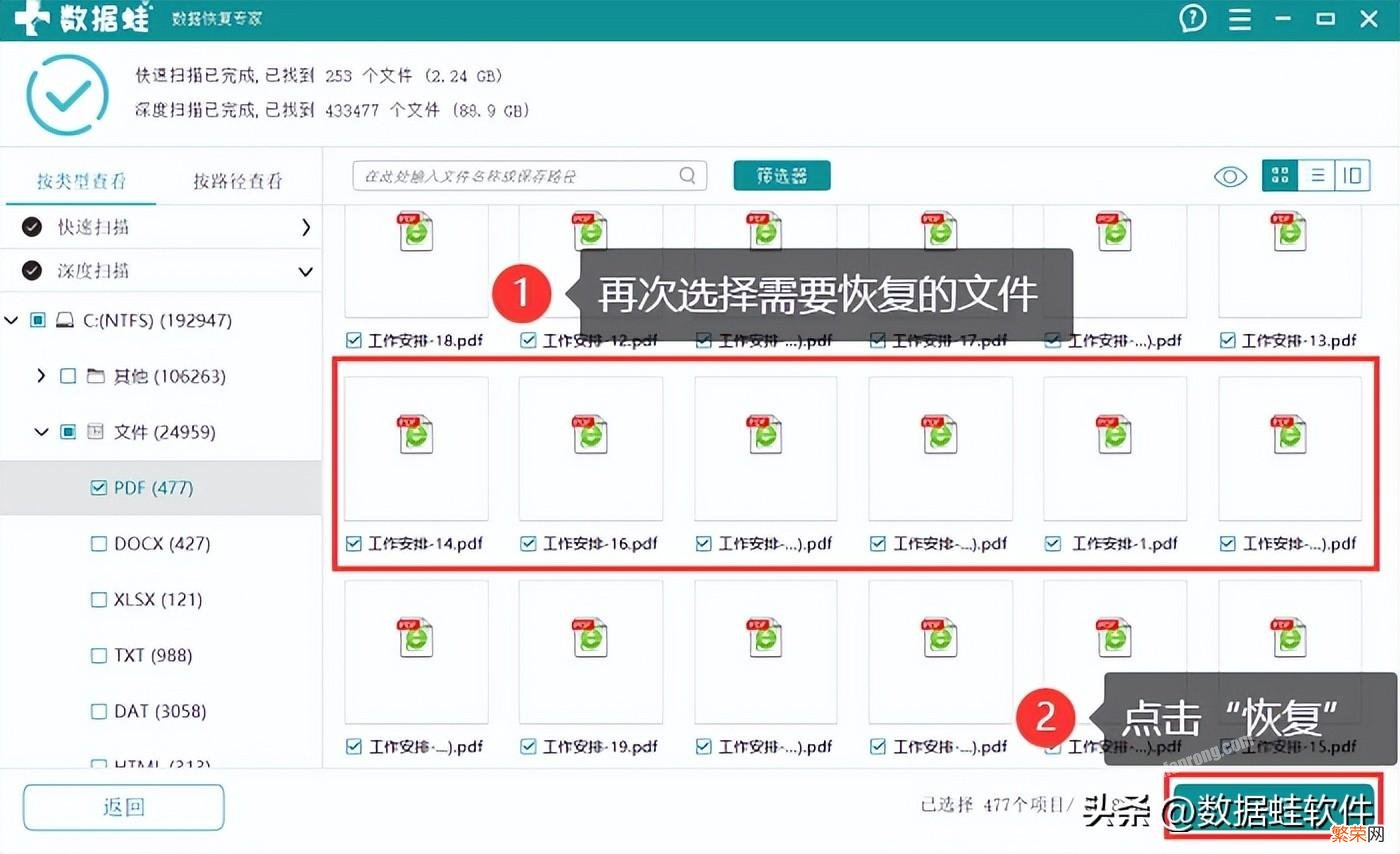Switch to list view layout
The height and width of the screenshot is (854, 1400).
coord(1317,176)
